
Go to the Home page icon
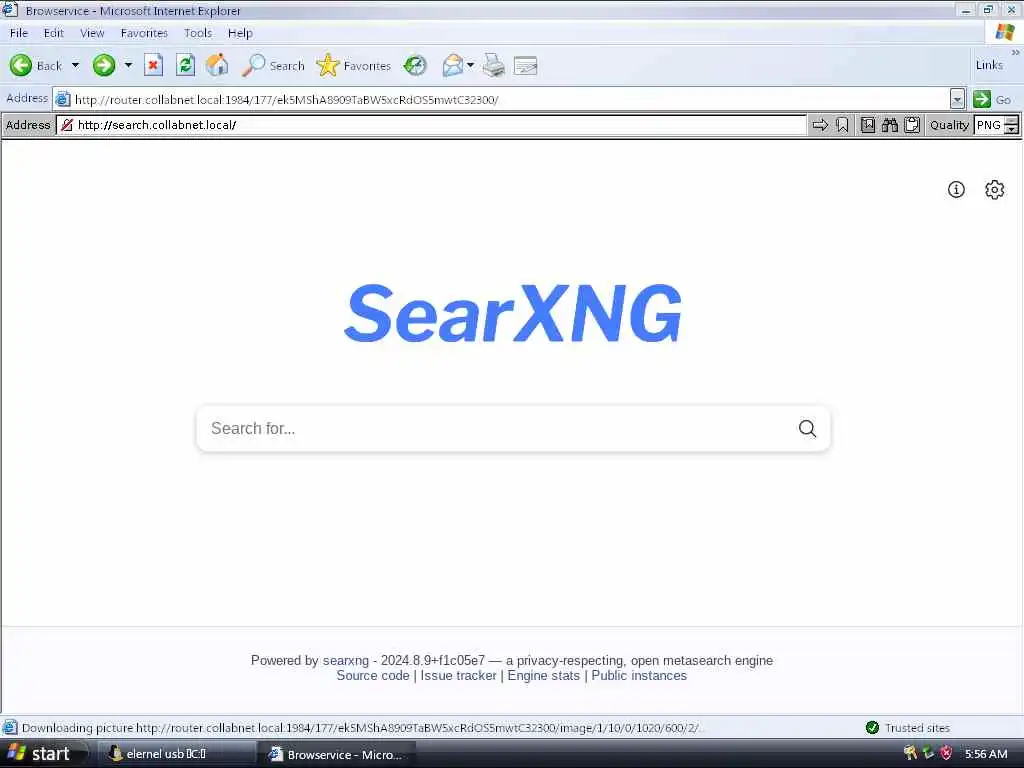[217, 65]
